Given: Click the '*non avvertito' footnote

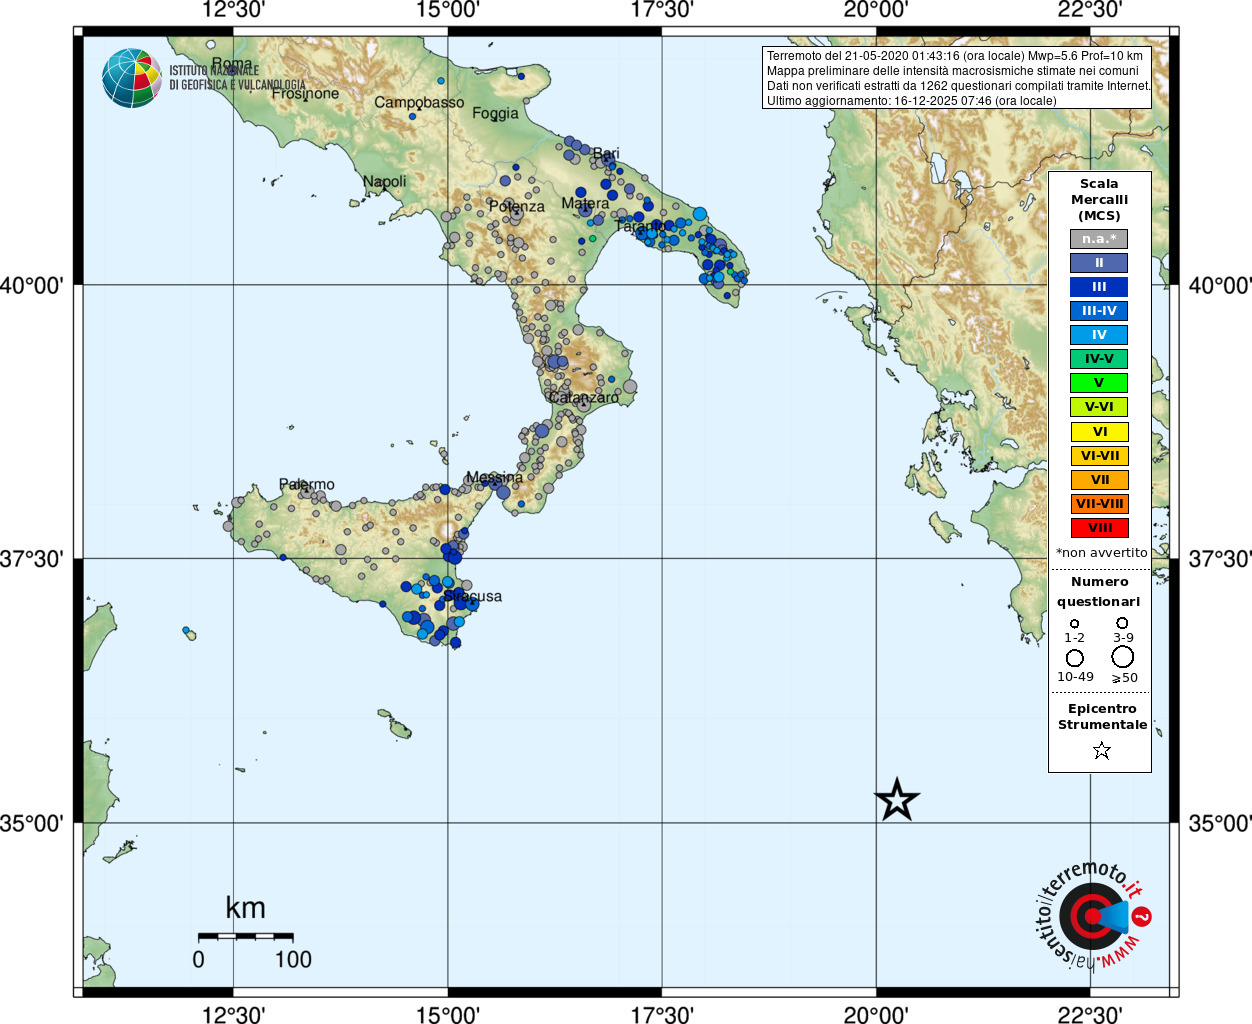Looking at the screenshot, I should tap(1101, 552).
